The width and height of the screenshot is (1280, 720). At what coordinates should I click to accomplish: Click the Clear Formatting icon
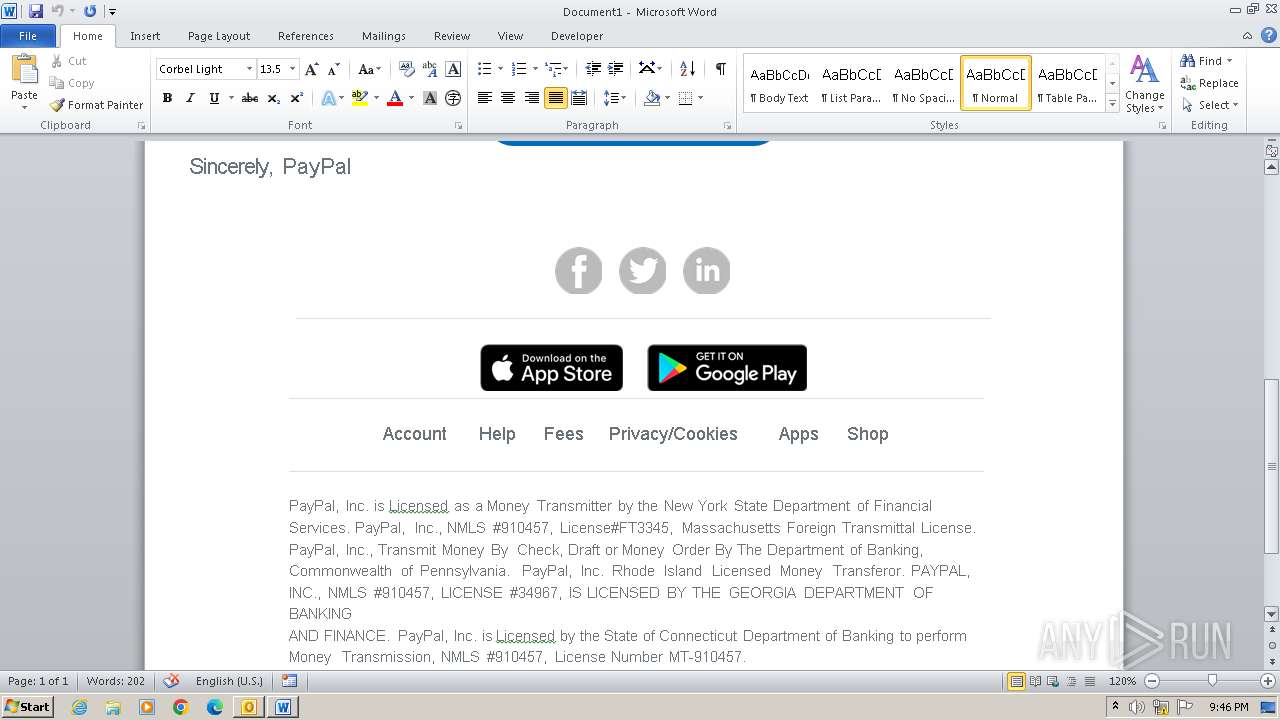[x=406, y=69]
